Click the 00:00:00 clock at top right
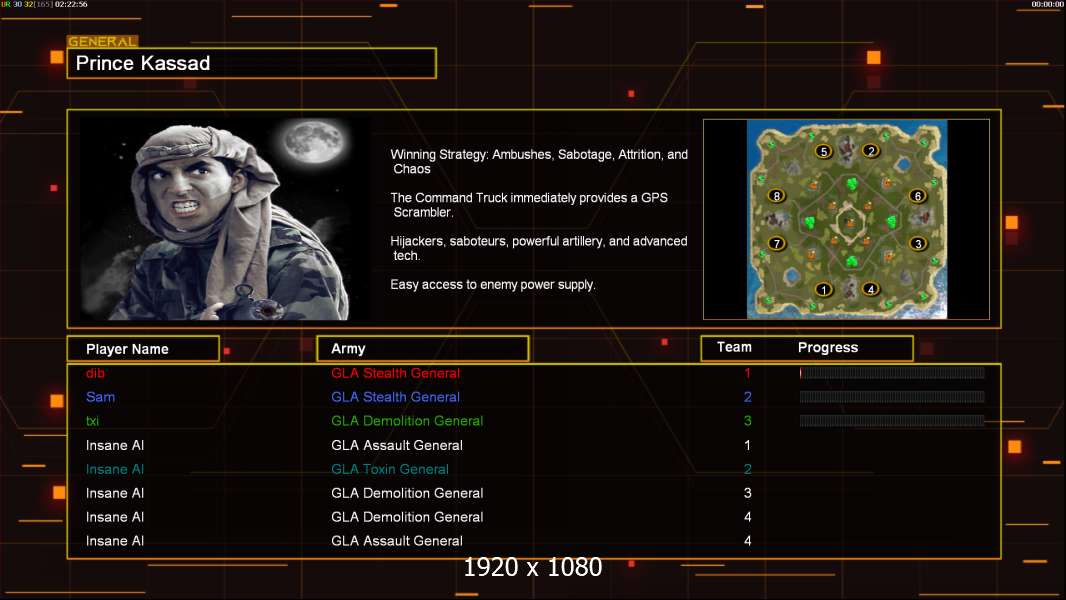 tap(1047, 4)
